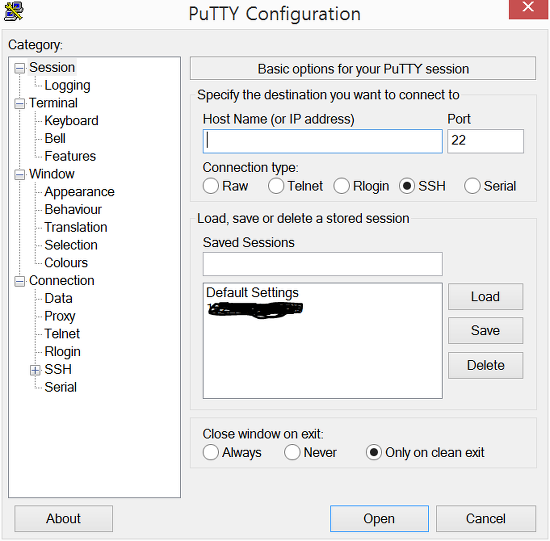Viewport: 550px width, 541px height.
Task: Select the redacted saved session entry
Action: point(255,309)
